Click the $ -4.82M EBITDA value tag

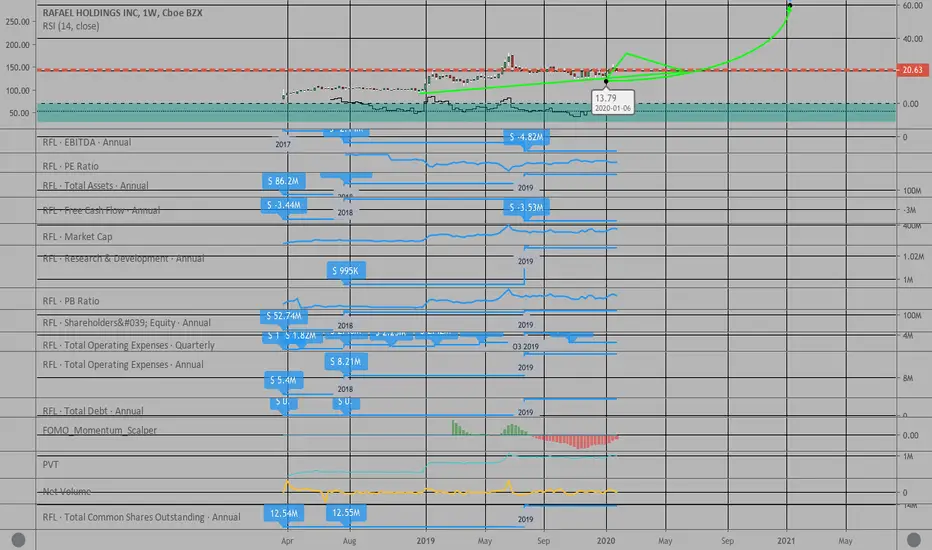(526, 137)
